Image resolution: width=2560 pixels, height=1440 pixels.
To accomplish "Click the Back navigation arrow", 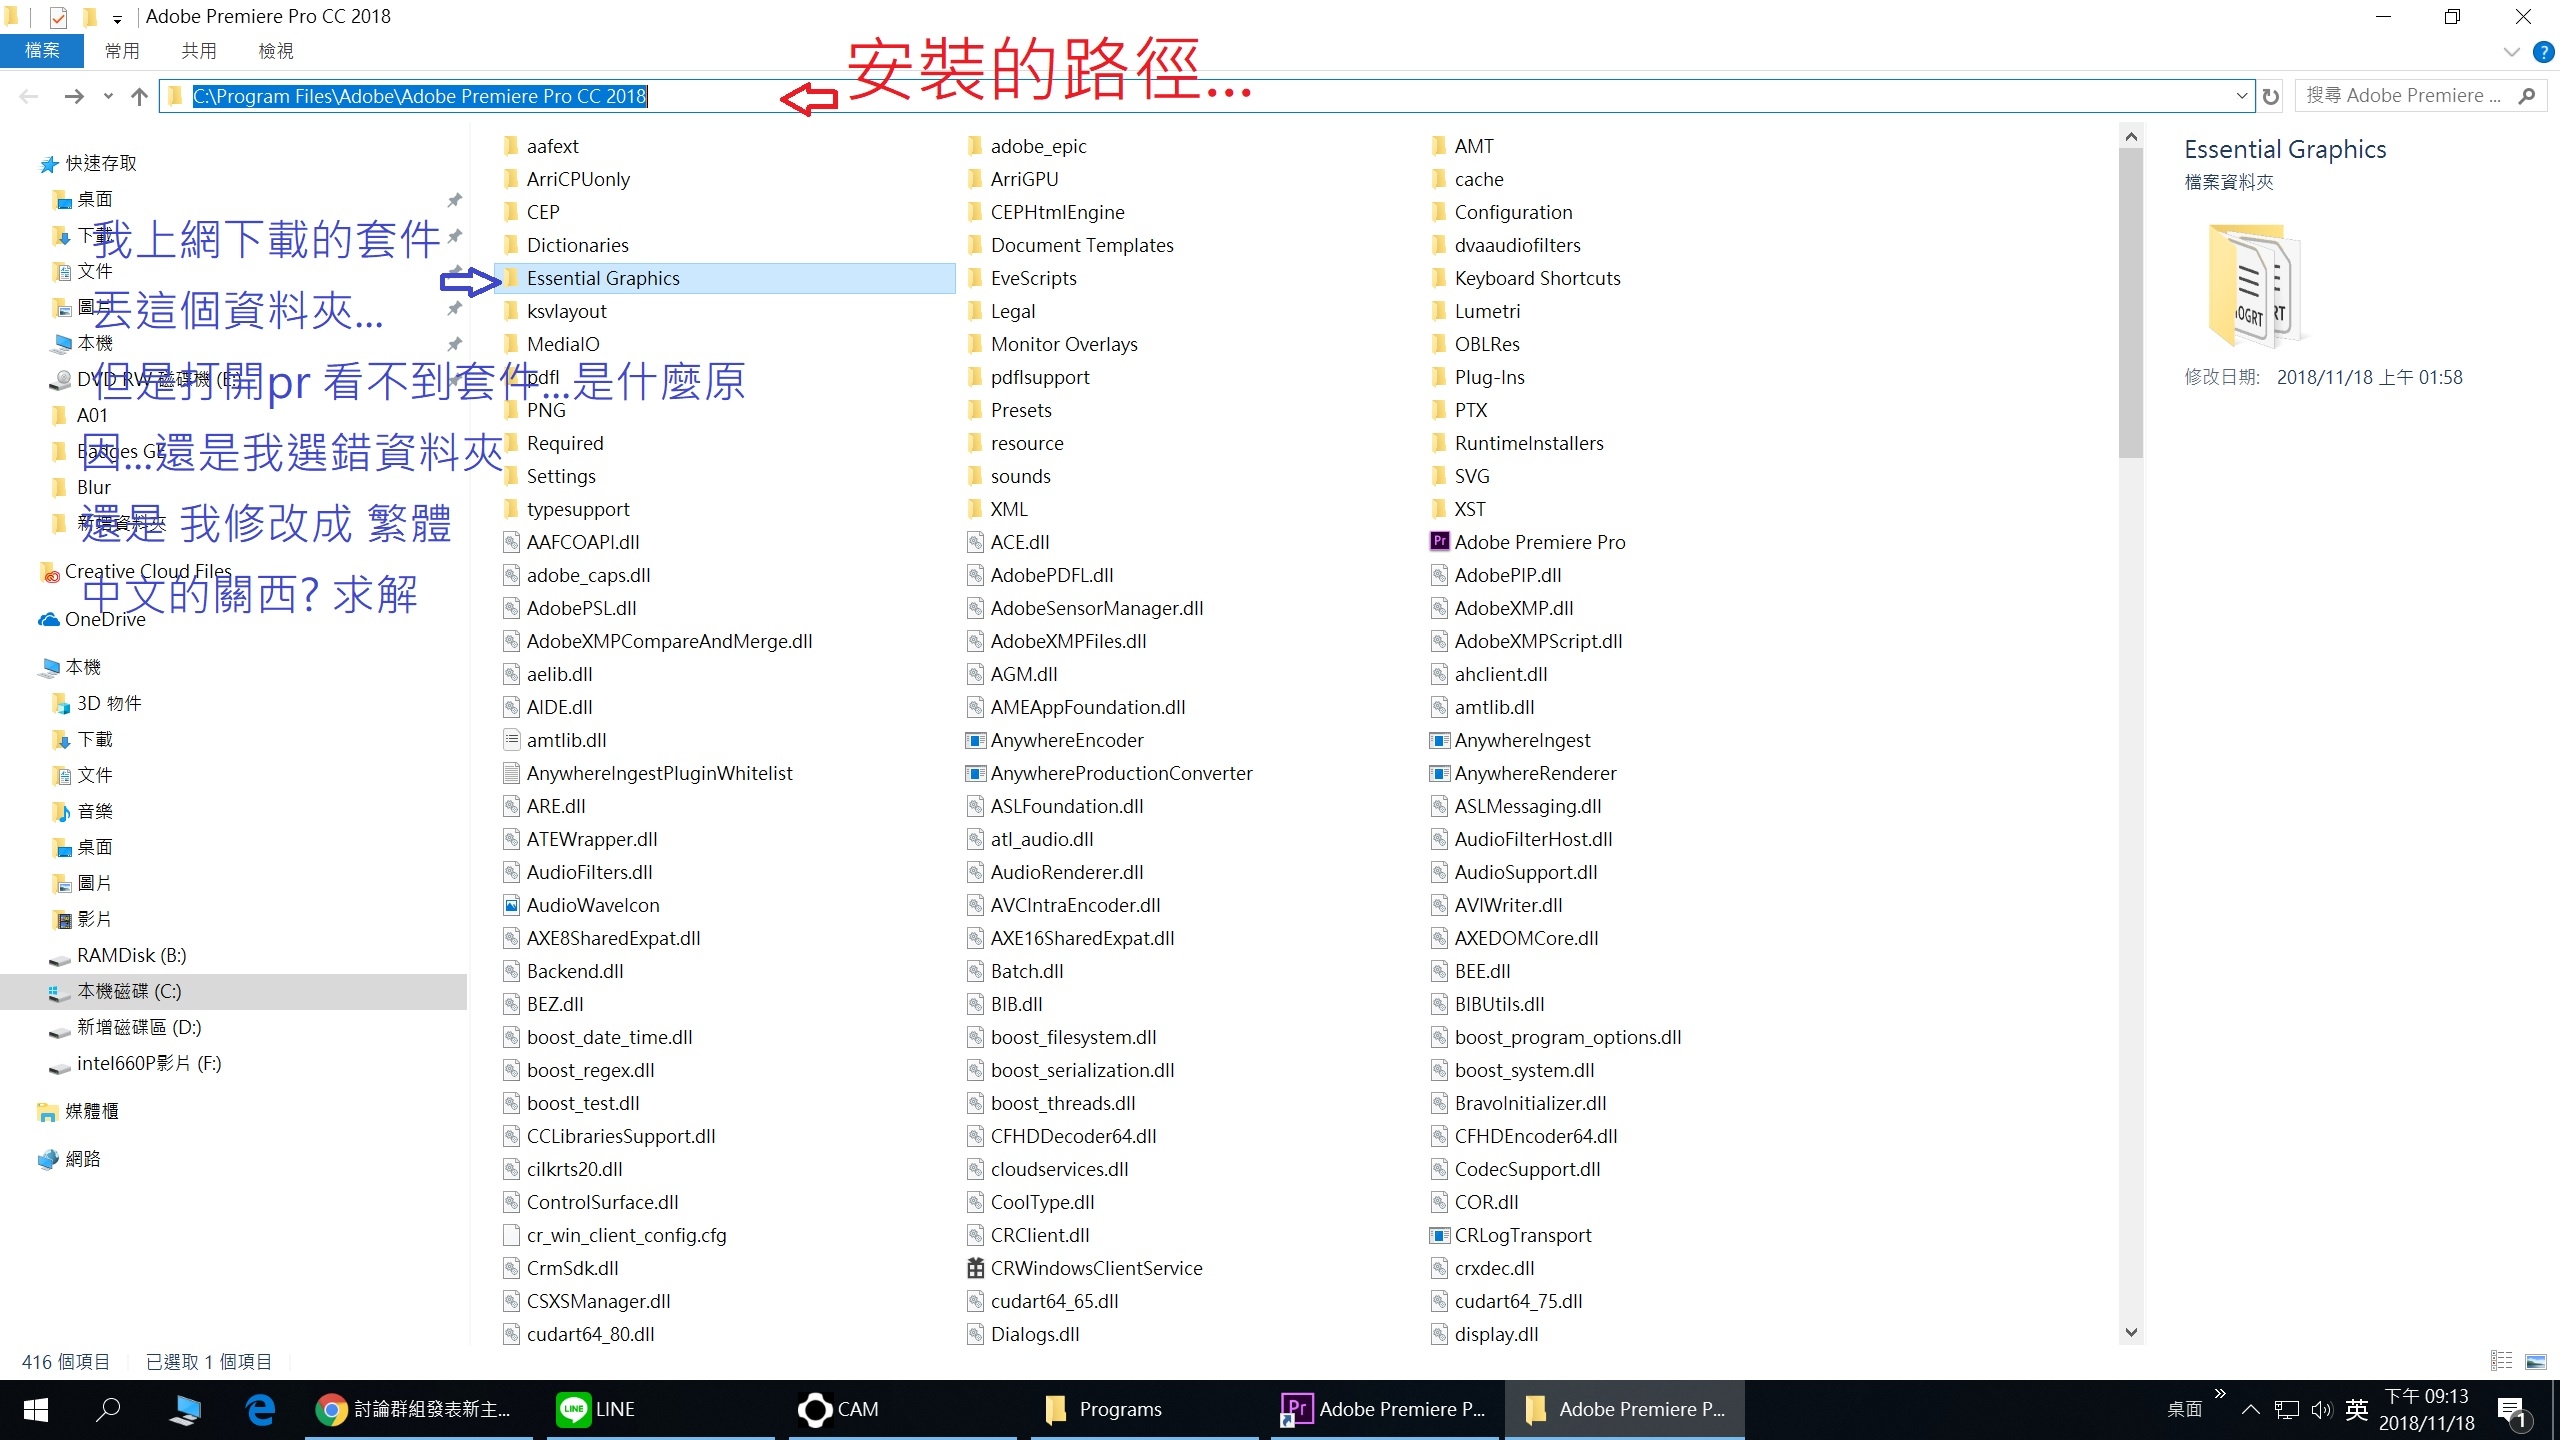I will tap(29, 96).
